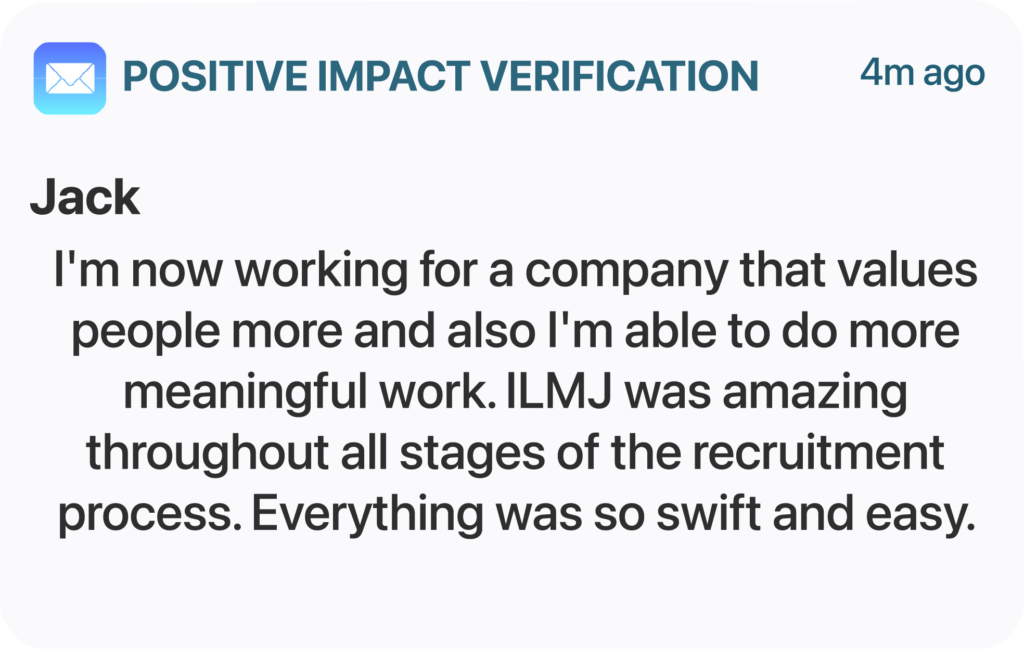Click the word 'IMPACT' in the header
The width and height of the screenshot is (1024, 649).
point(393,76)
